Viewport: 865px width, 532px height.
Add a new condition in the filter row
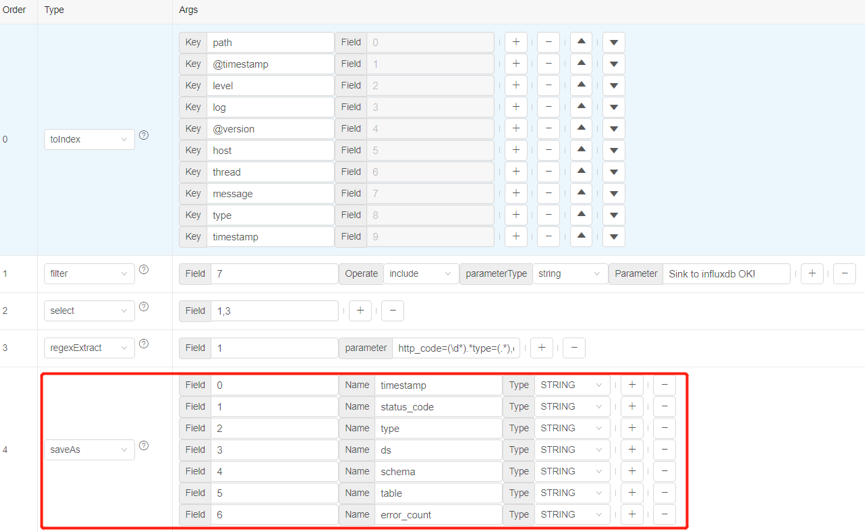tap(812, 274)
